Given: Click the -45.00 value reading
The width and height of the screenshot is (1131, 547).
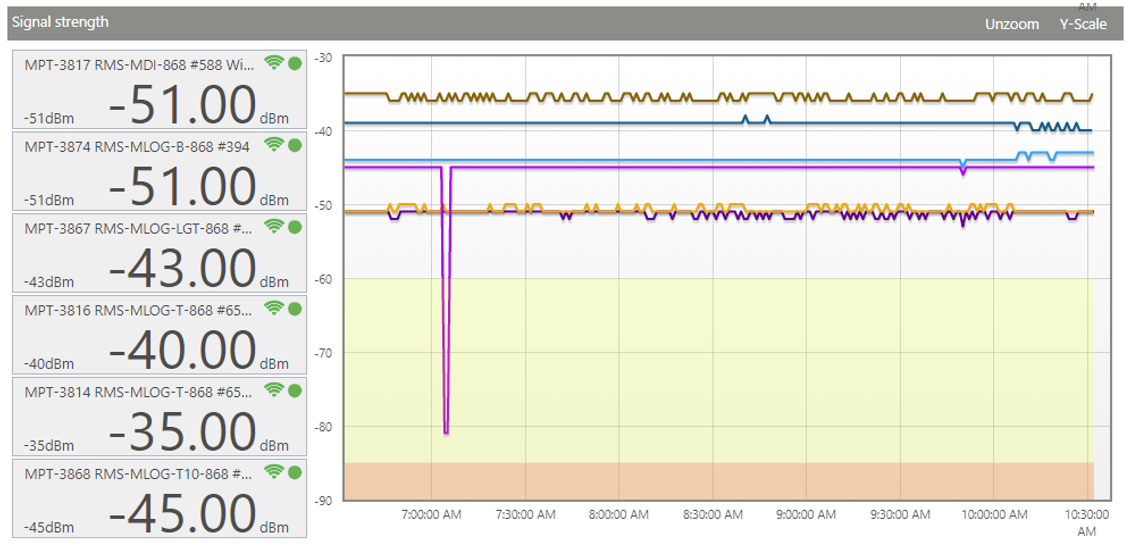Looking at the screenshot, I should pyautogui.click(x=182, y=513).
